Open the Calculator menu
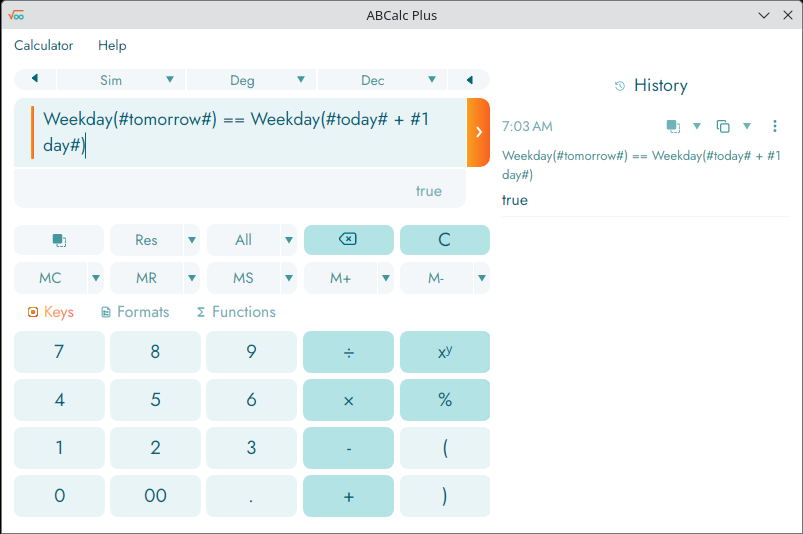The image size is (803, 534). click(43, 45)
